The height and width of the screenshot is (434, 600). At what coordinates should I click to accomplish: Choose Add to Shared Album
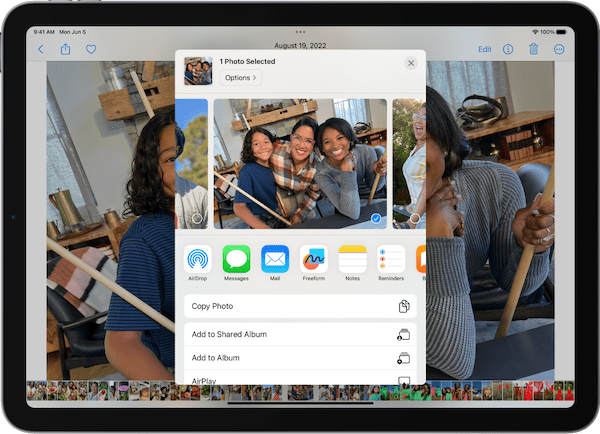point(300,334)
